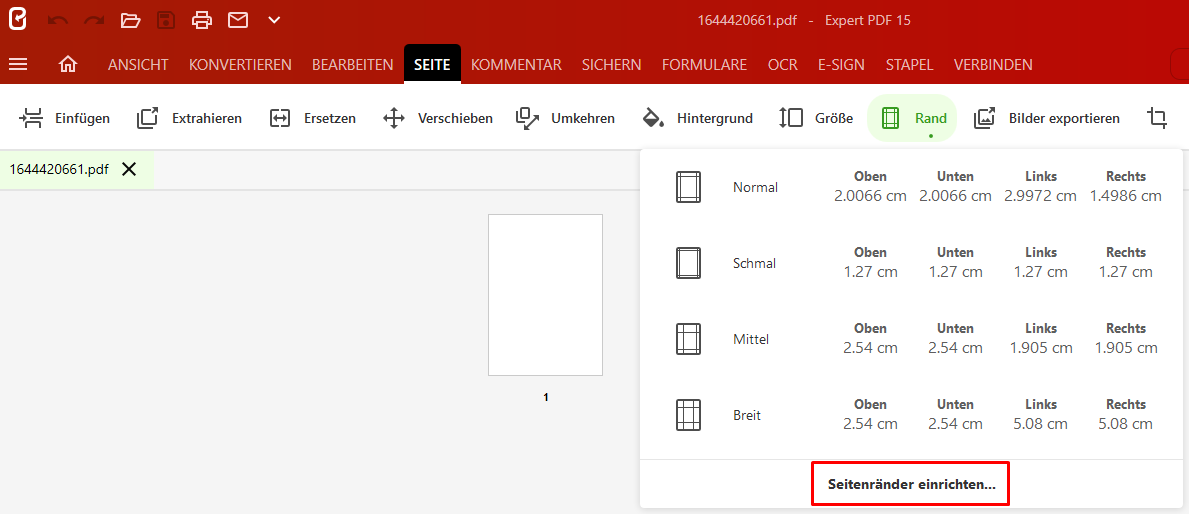1189x514 pixels.
Task: Click the Verschieben tool
Action: [438, 118]
